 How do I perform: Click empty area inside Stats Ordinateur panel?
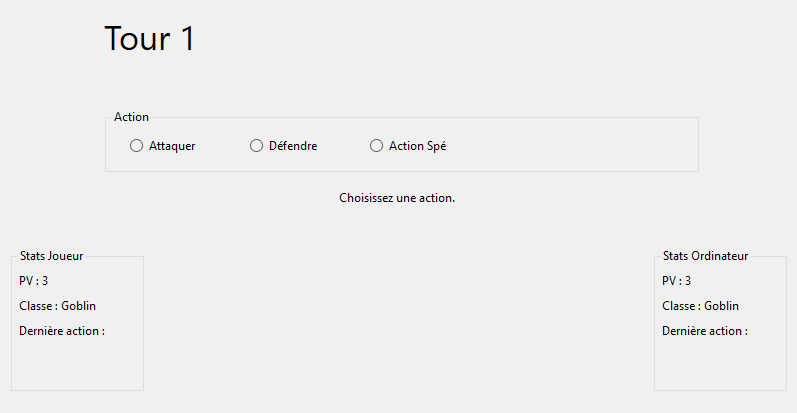tap(720, 365)
